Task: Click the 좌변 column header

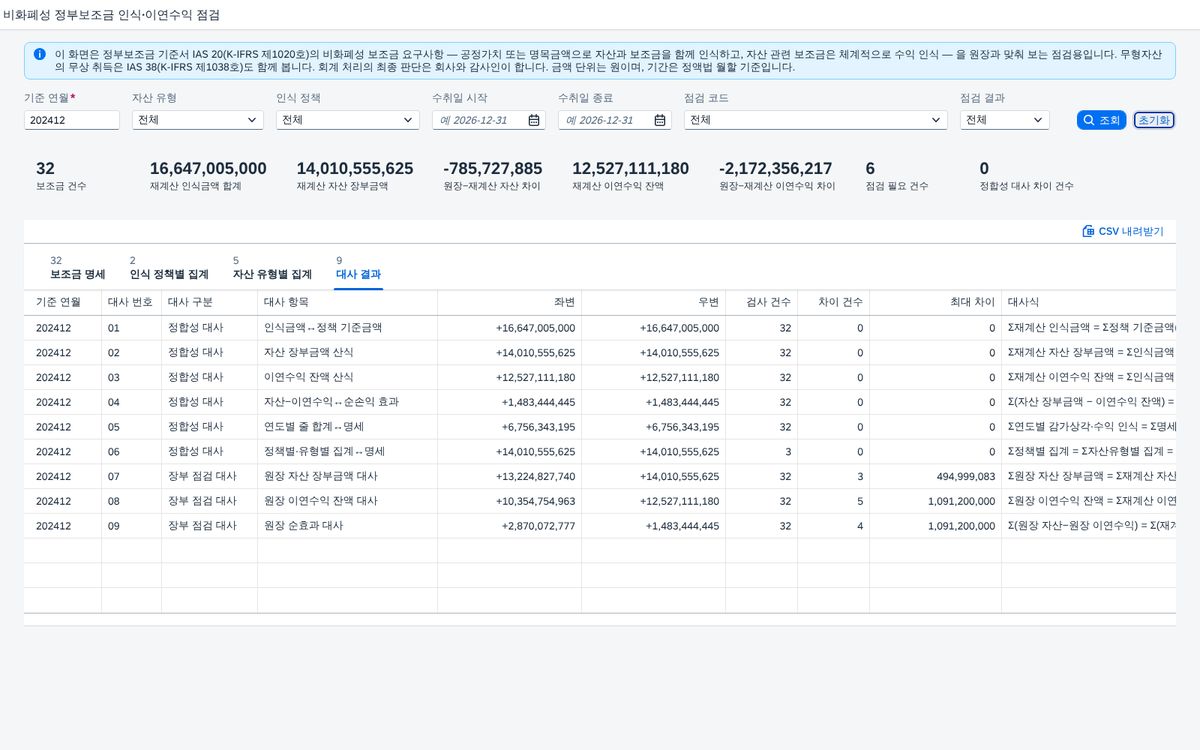Action: pos(510,302)
